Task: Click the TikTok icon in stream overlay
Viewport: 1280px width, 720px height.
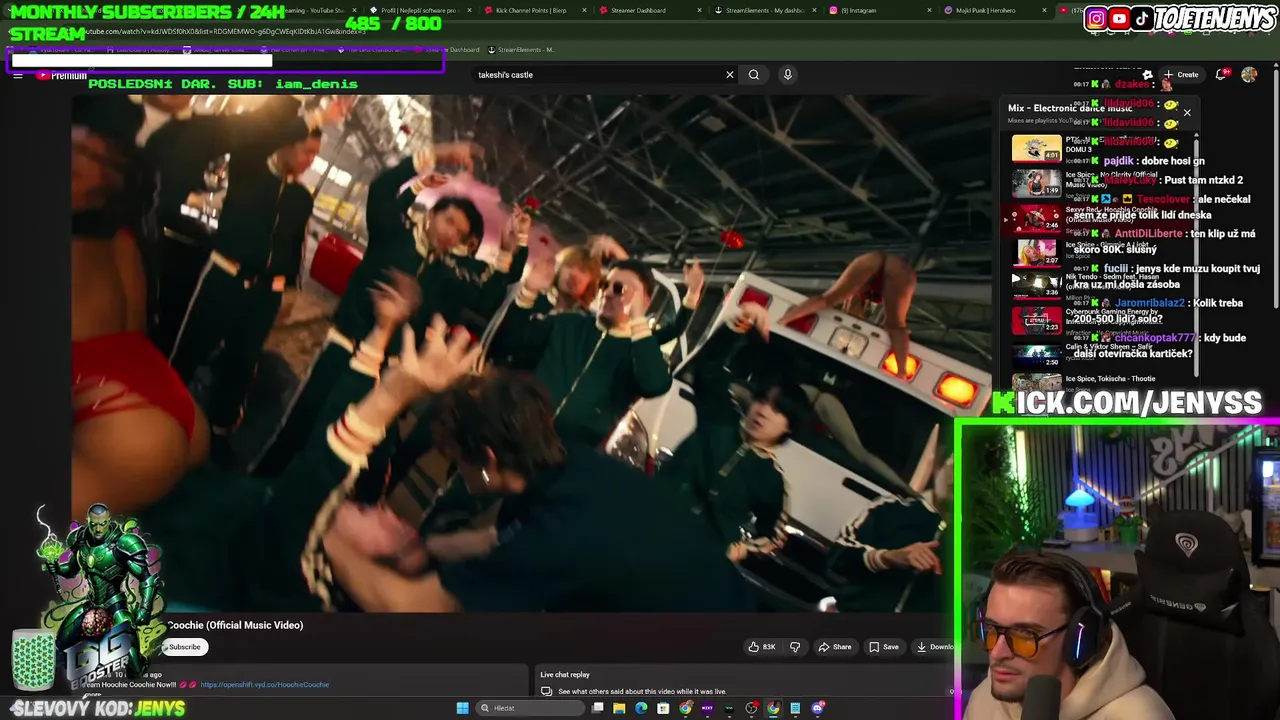Action: (1141, 18)
